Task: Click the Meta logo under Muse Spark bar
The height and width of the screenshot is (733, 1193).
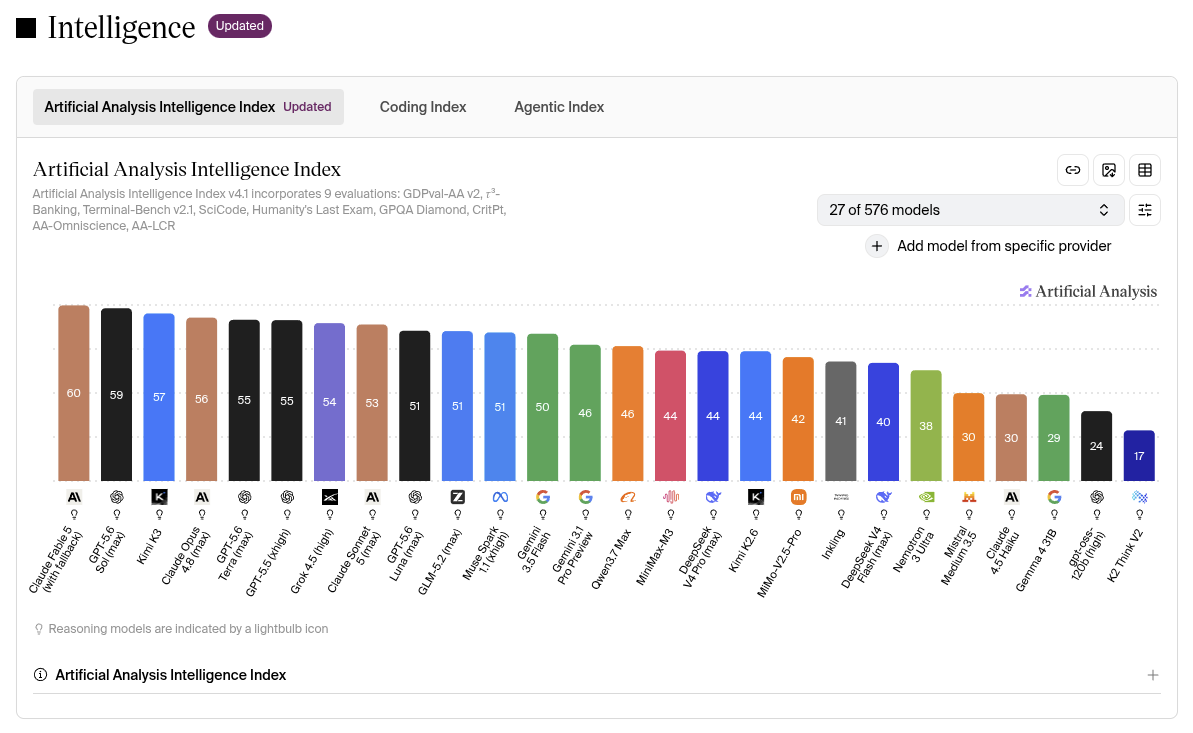Action: coord(500,497)
